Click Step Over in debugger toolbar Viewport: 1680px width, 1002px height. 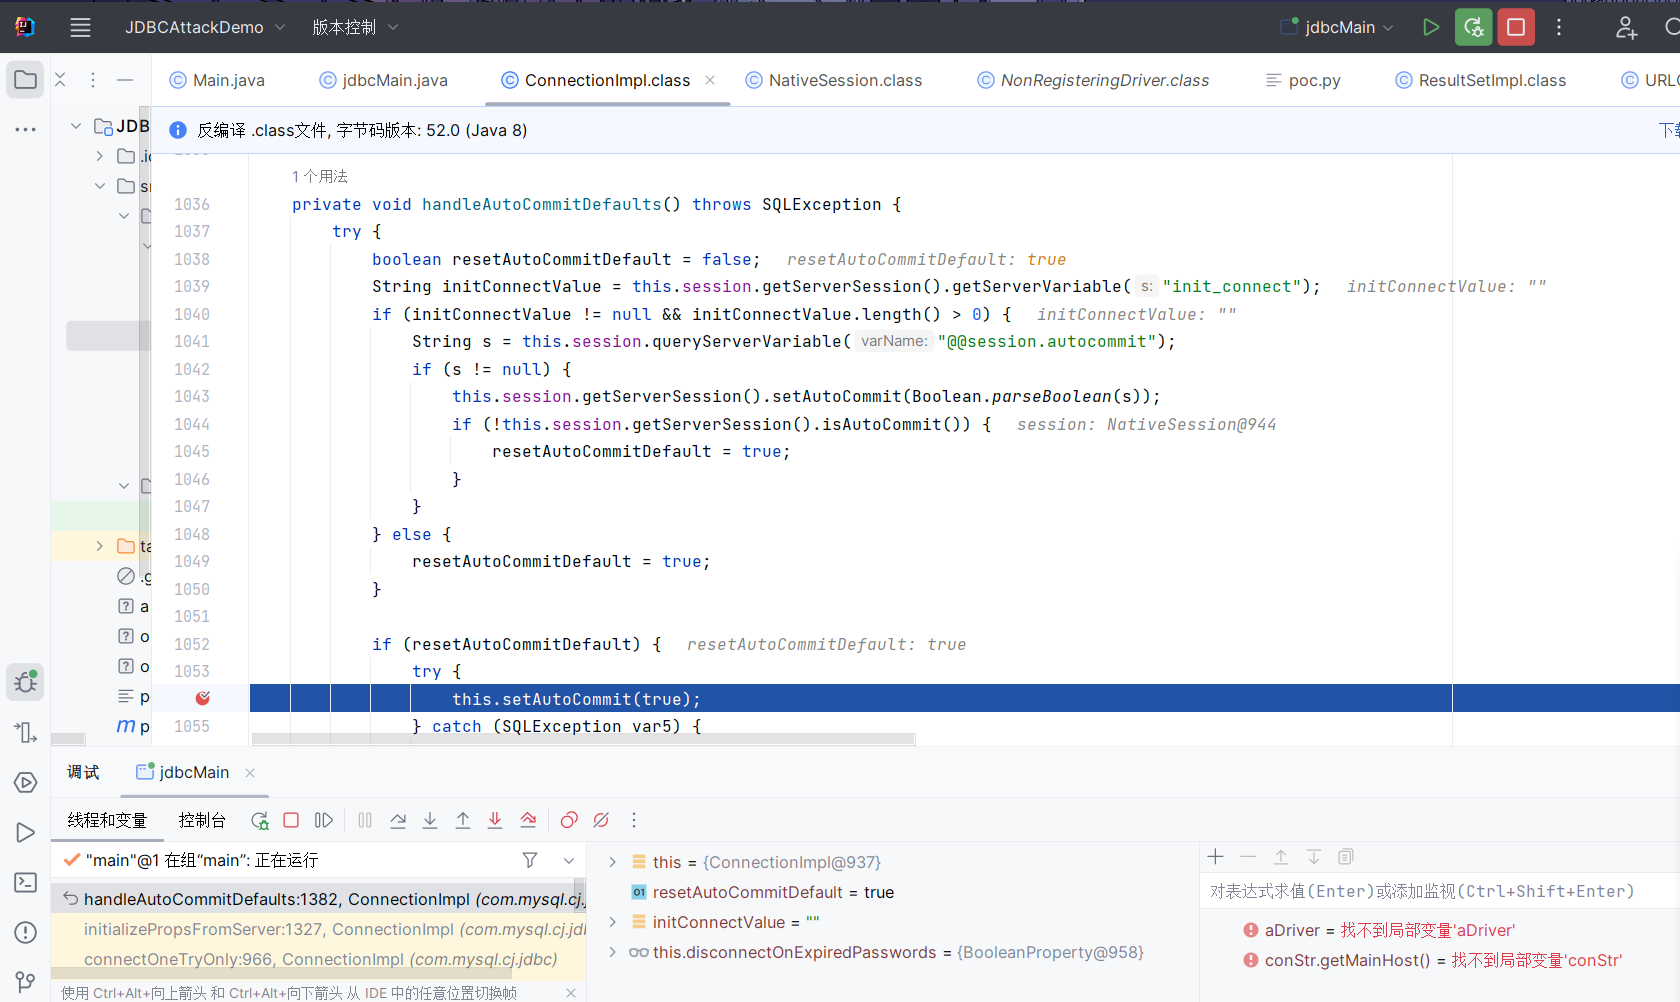398,820
